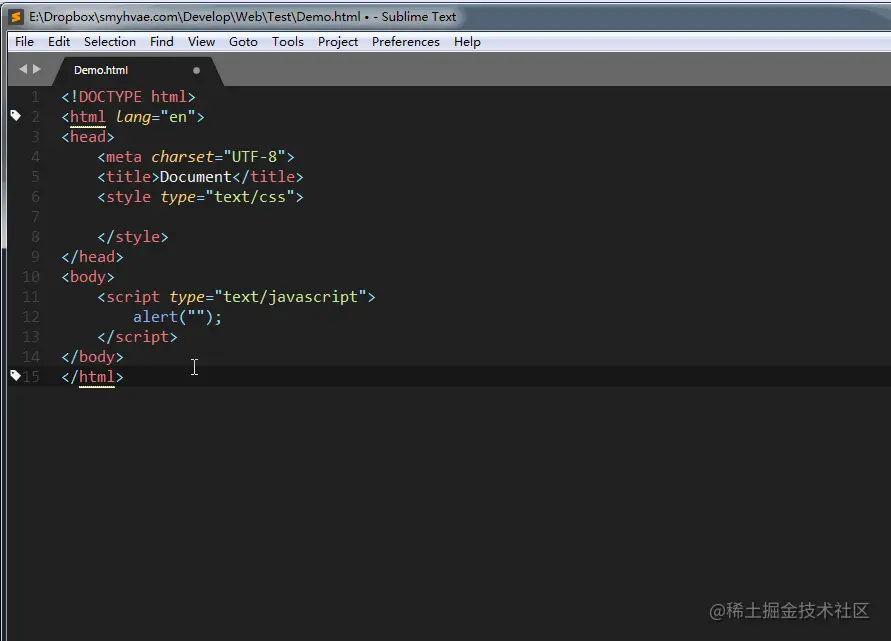The image size is (891, 641).
Task: Open the Selection menu
Action: pos(110,42)
